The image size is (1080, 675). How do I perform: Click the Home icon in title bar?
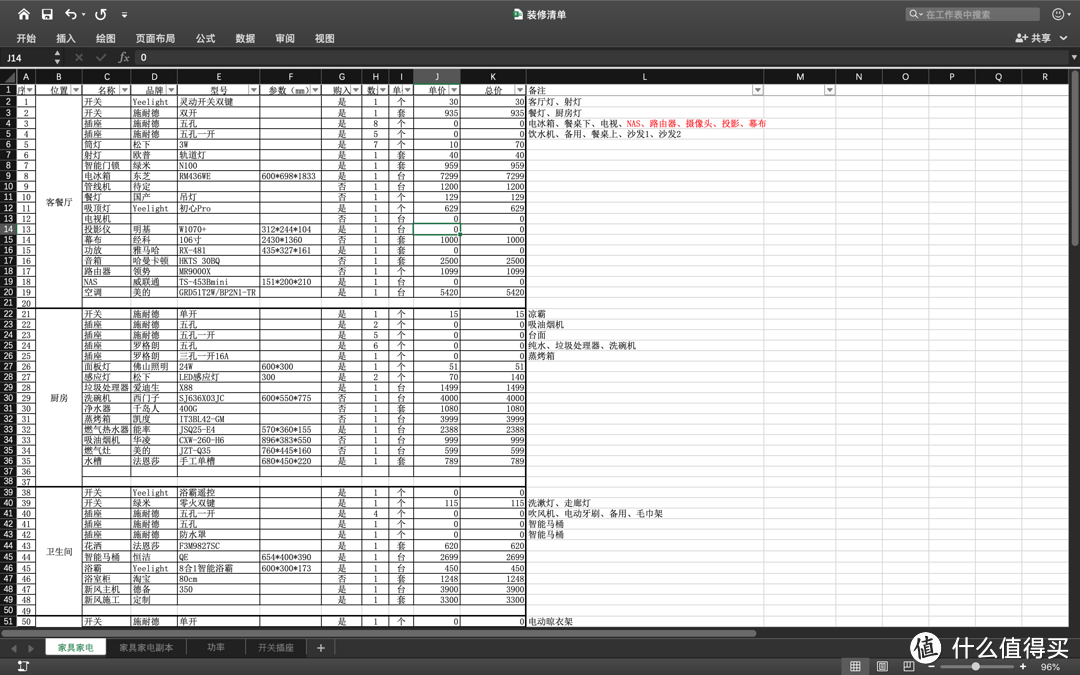[x=23, y=14]
